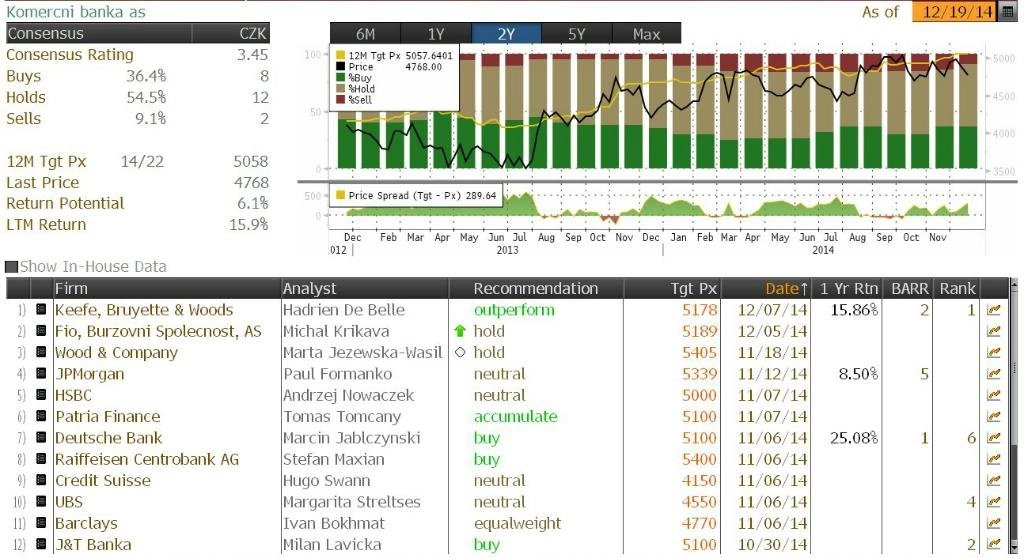Screen dimensions: 1024x558
Task: Sort table by Rank column header
Action: [957, 288]
